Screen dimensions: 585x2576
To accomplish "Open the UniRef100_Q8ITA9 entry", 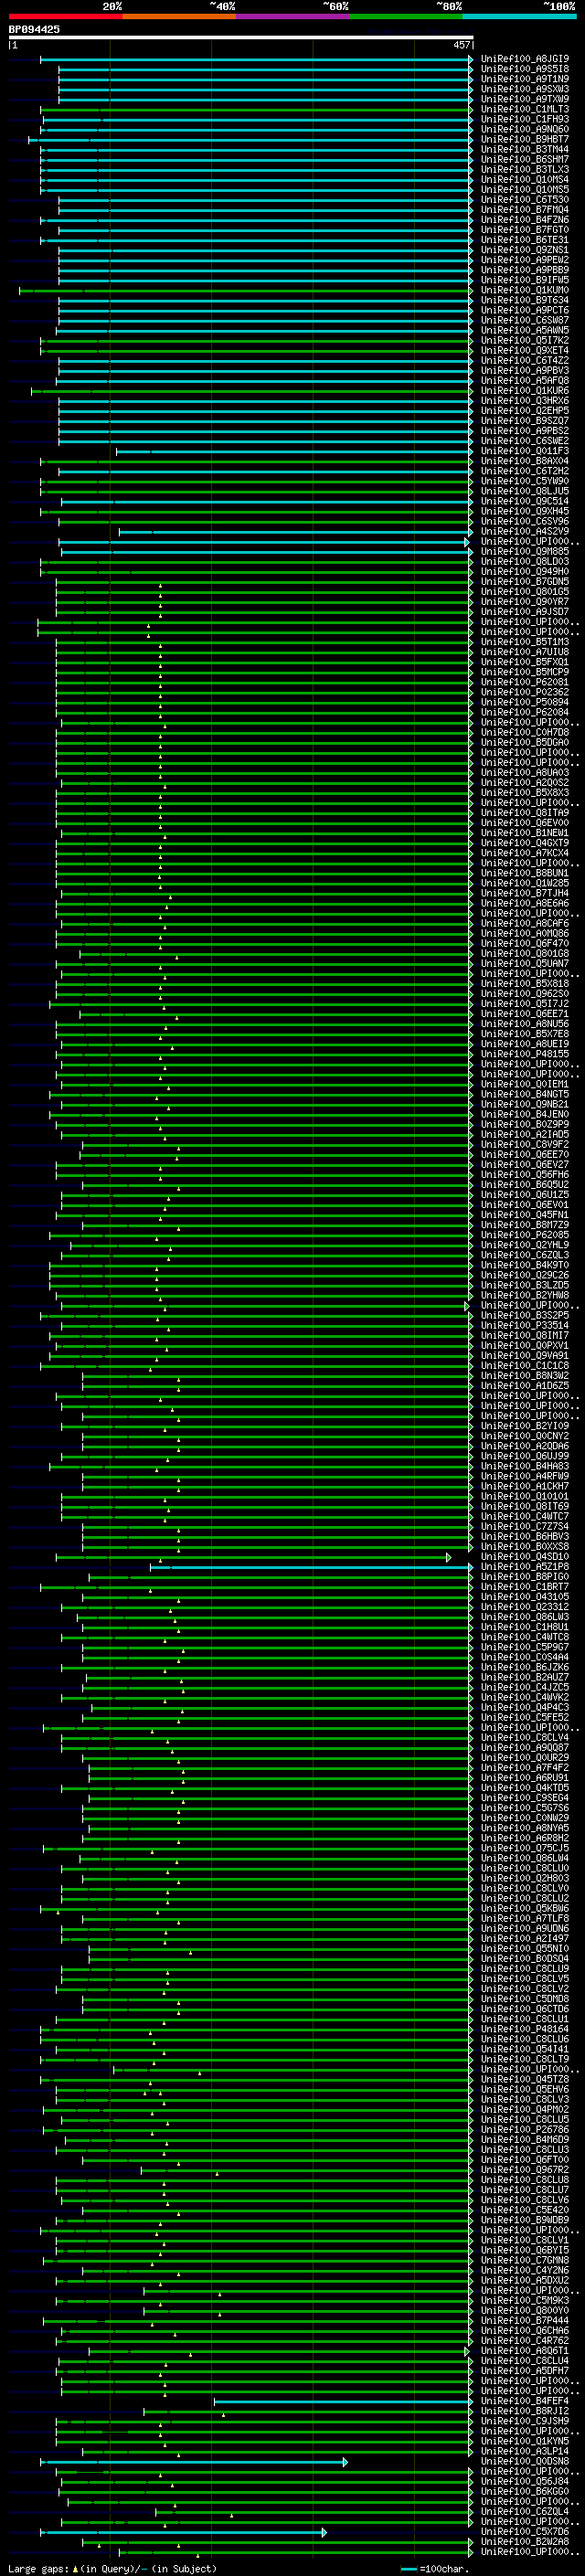I will click(525, 813).
